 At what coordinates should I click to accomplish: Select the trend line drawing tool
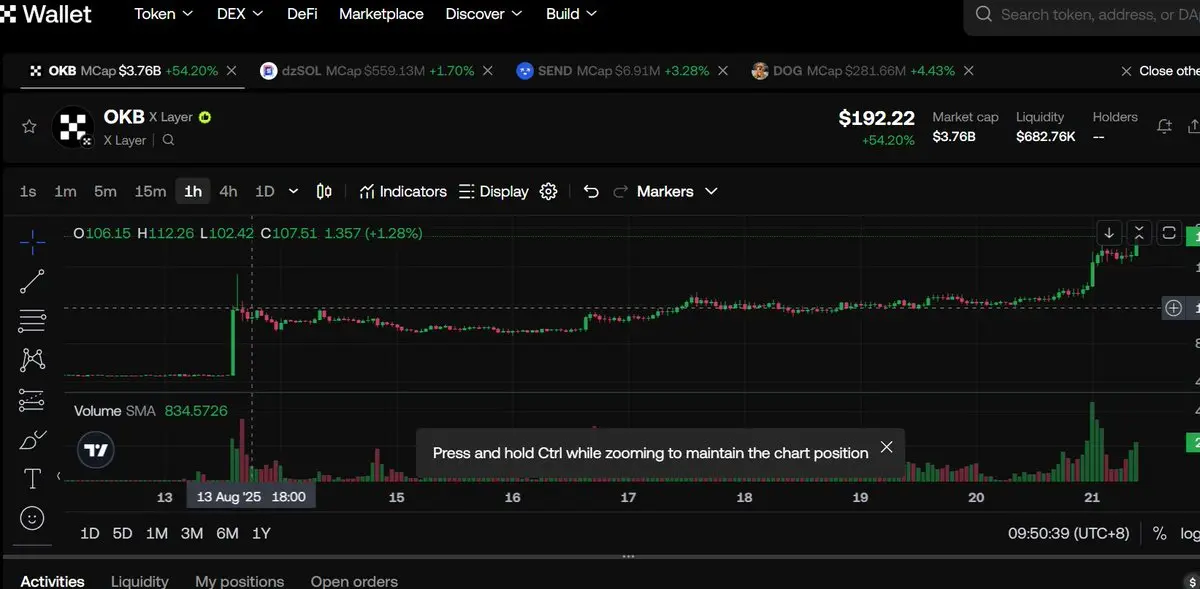(x=32, y=281)
